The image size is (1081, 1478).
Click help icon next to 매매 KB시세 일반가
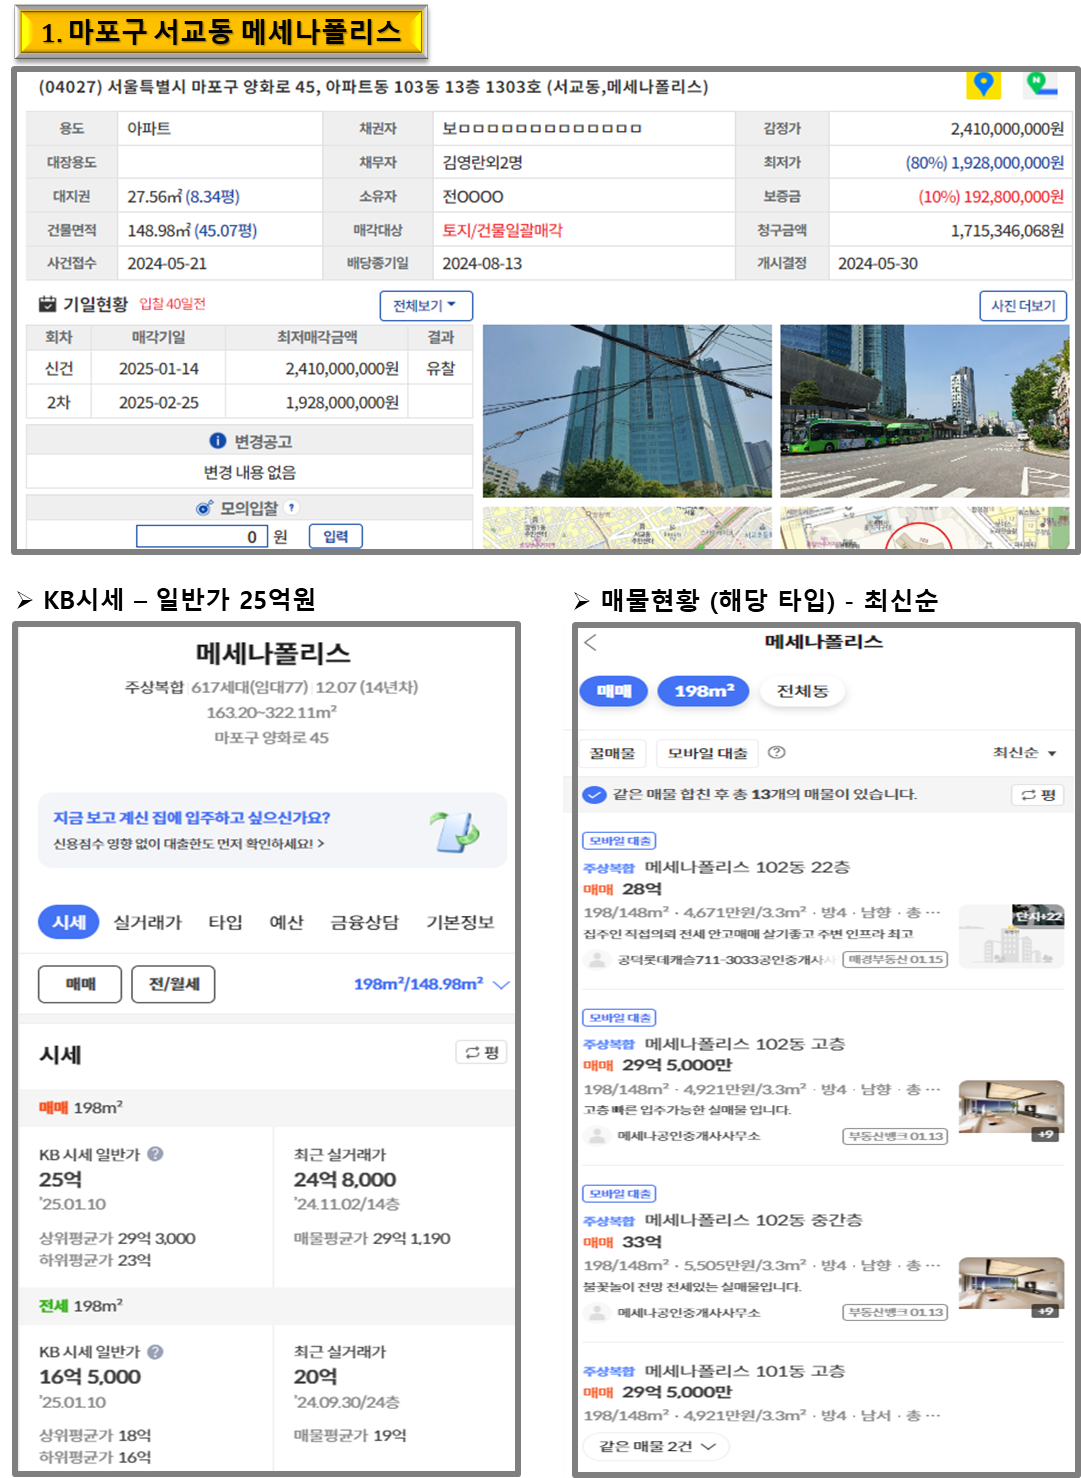coord(155,1154)
